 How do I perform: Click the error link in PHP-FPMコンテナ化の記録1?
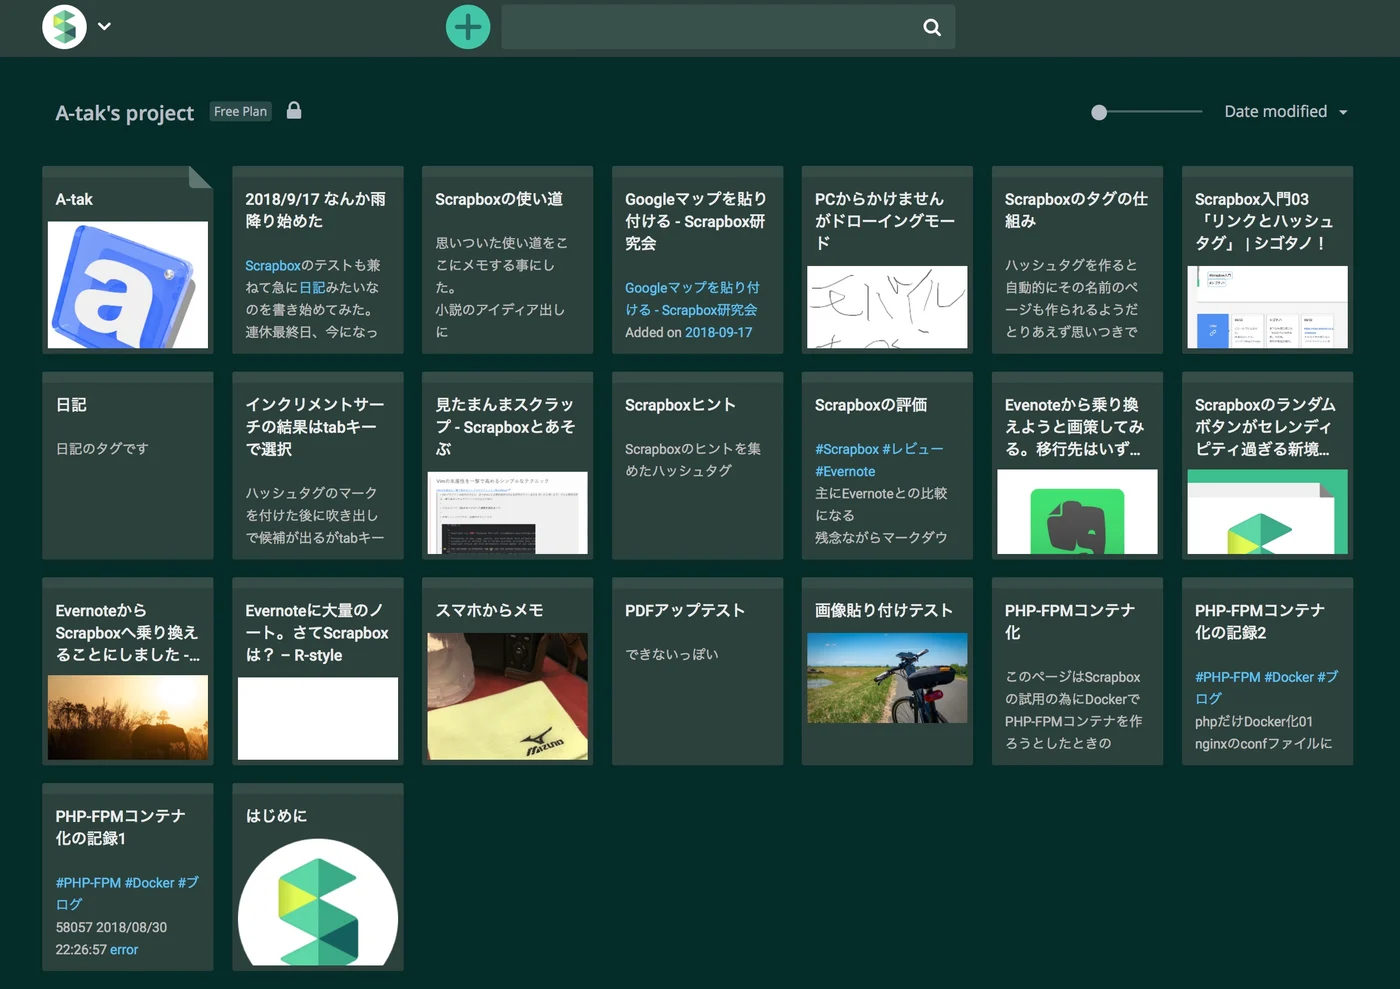(x=124, y=949)
